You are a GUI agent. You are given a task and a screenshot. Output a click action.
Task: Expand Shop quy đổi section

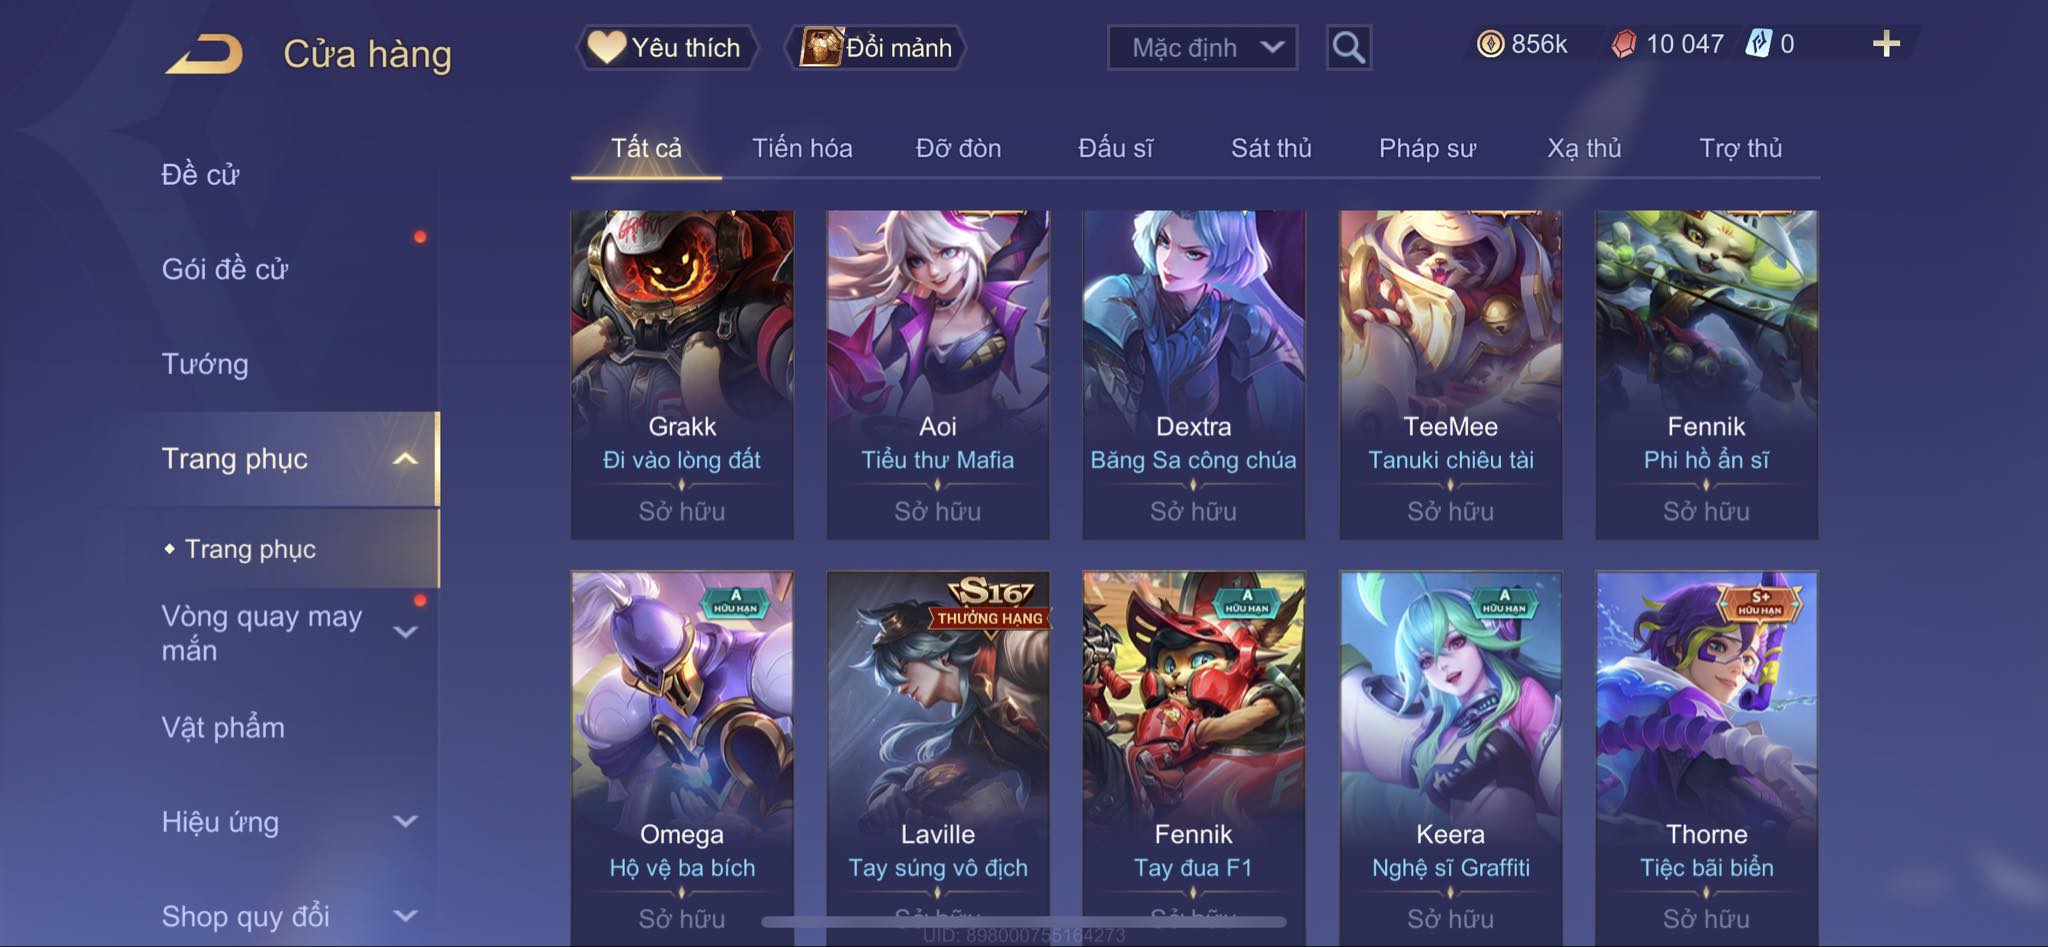(x=405, y=916)
